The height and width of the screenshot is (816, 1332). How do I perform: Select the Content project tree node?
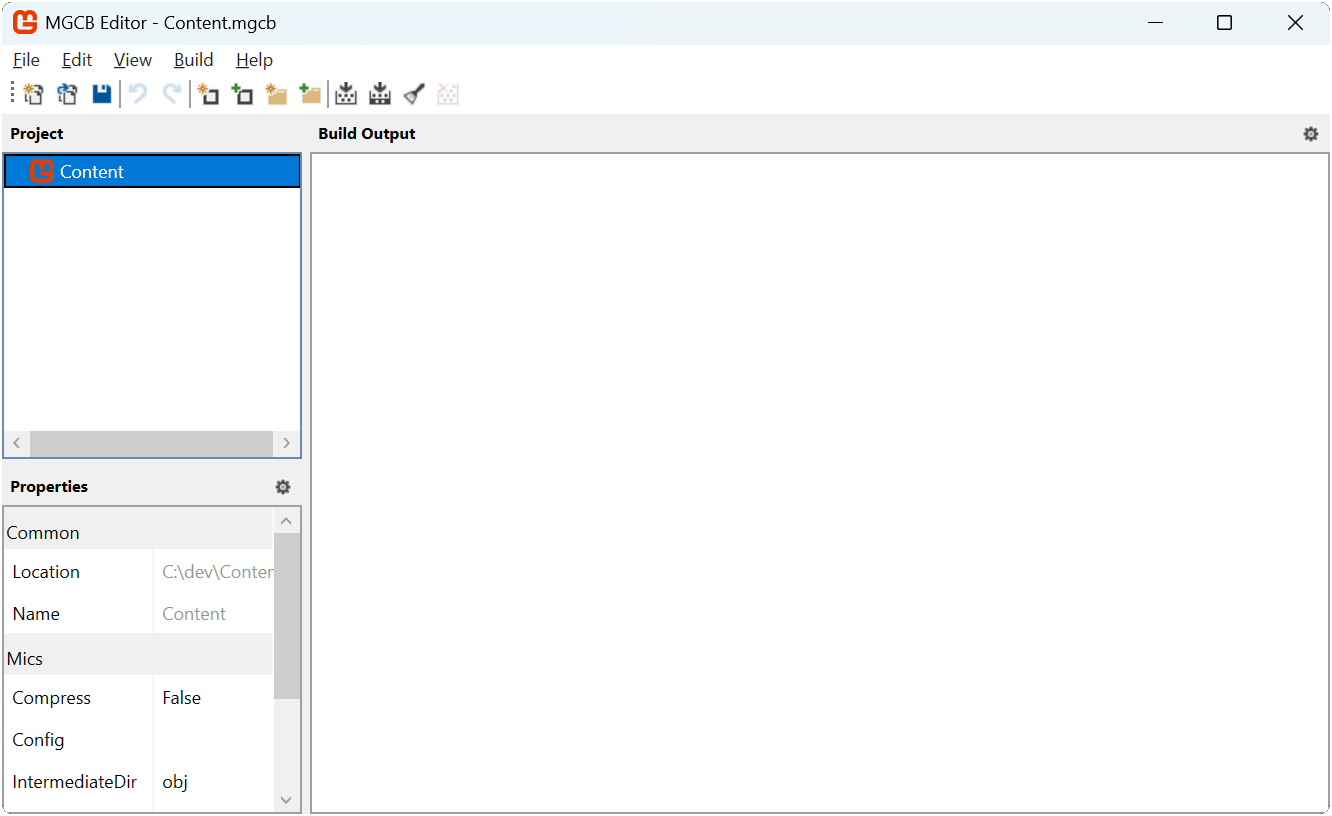tap(152, 171)
